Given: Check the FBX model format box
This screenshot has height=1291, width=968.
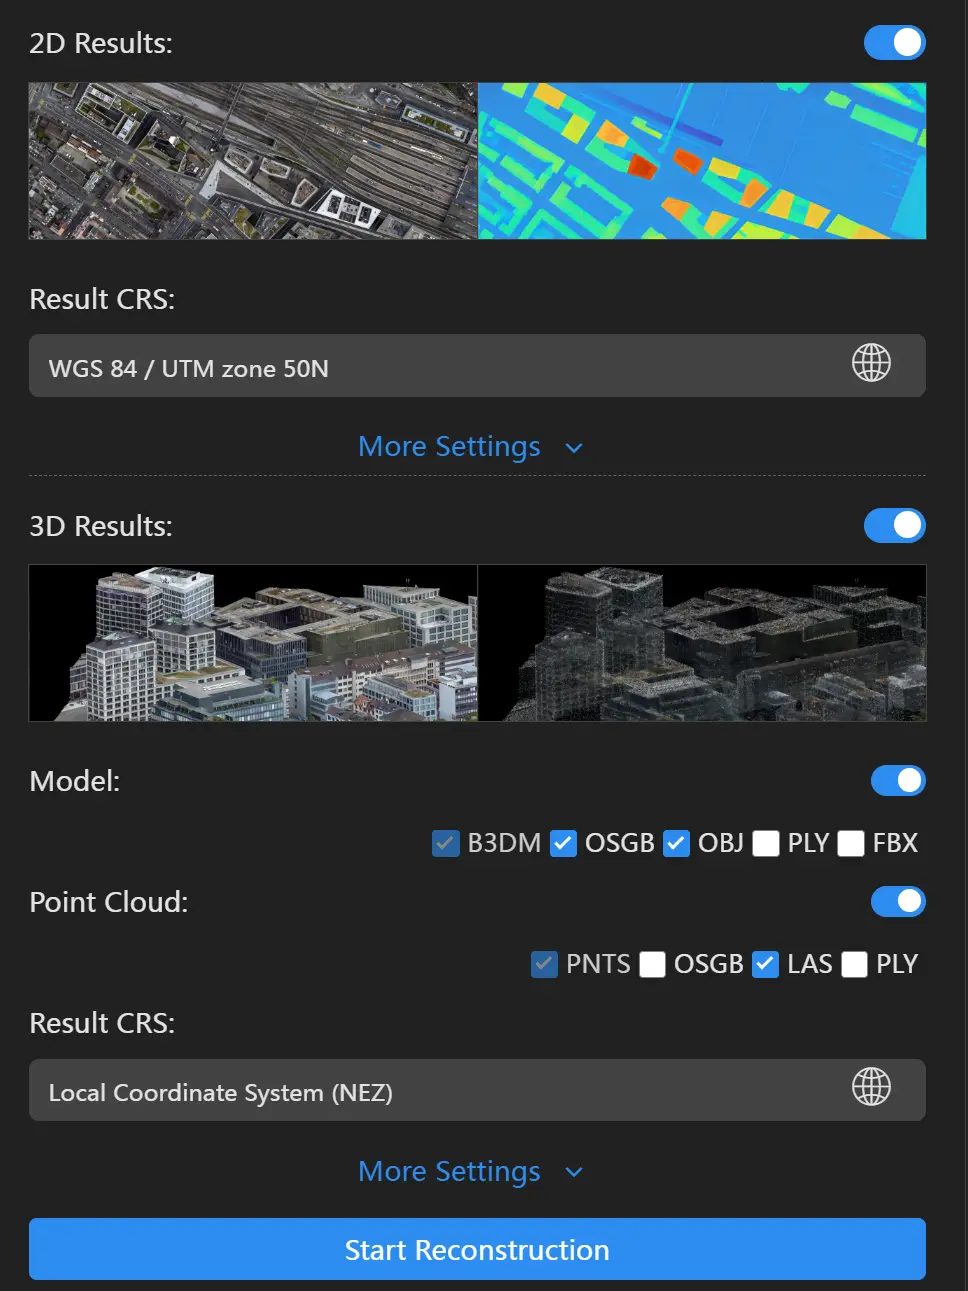Looking at the screenshot, I should click(x=851, y=844).
